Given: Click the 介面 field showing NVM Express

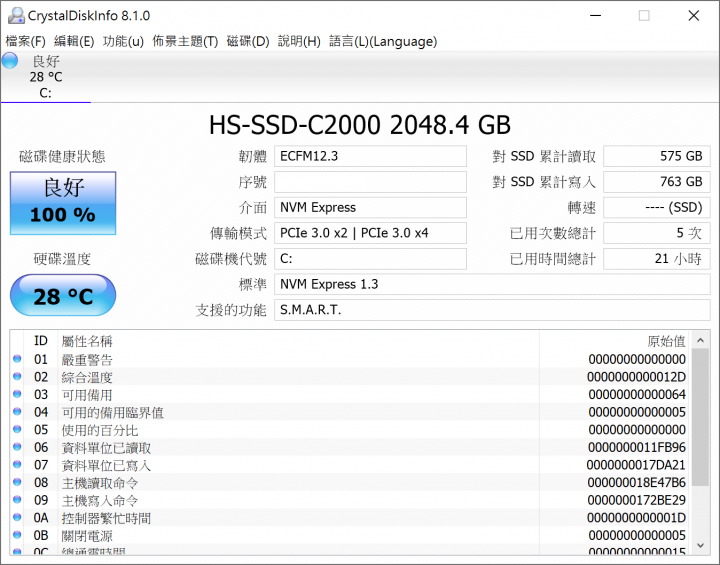Looking at the screenshot, I should [370, 208].
